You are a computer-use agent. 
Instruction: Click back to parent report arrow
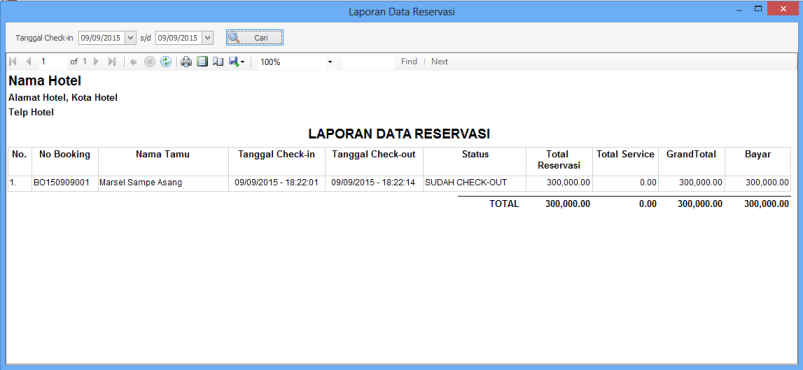tap(134, 61)
